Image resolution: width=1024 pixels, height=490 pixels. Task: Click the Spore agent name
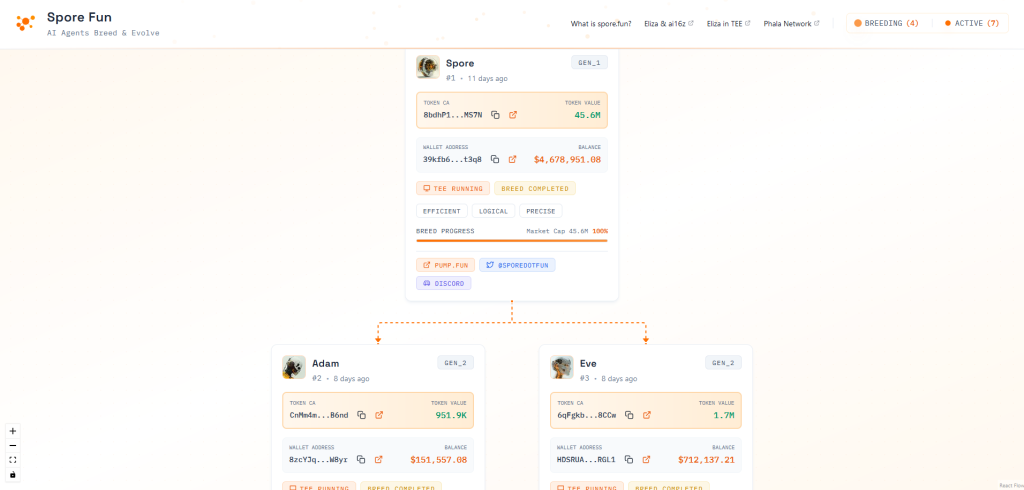click(x=460, y=63)
